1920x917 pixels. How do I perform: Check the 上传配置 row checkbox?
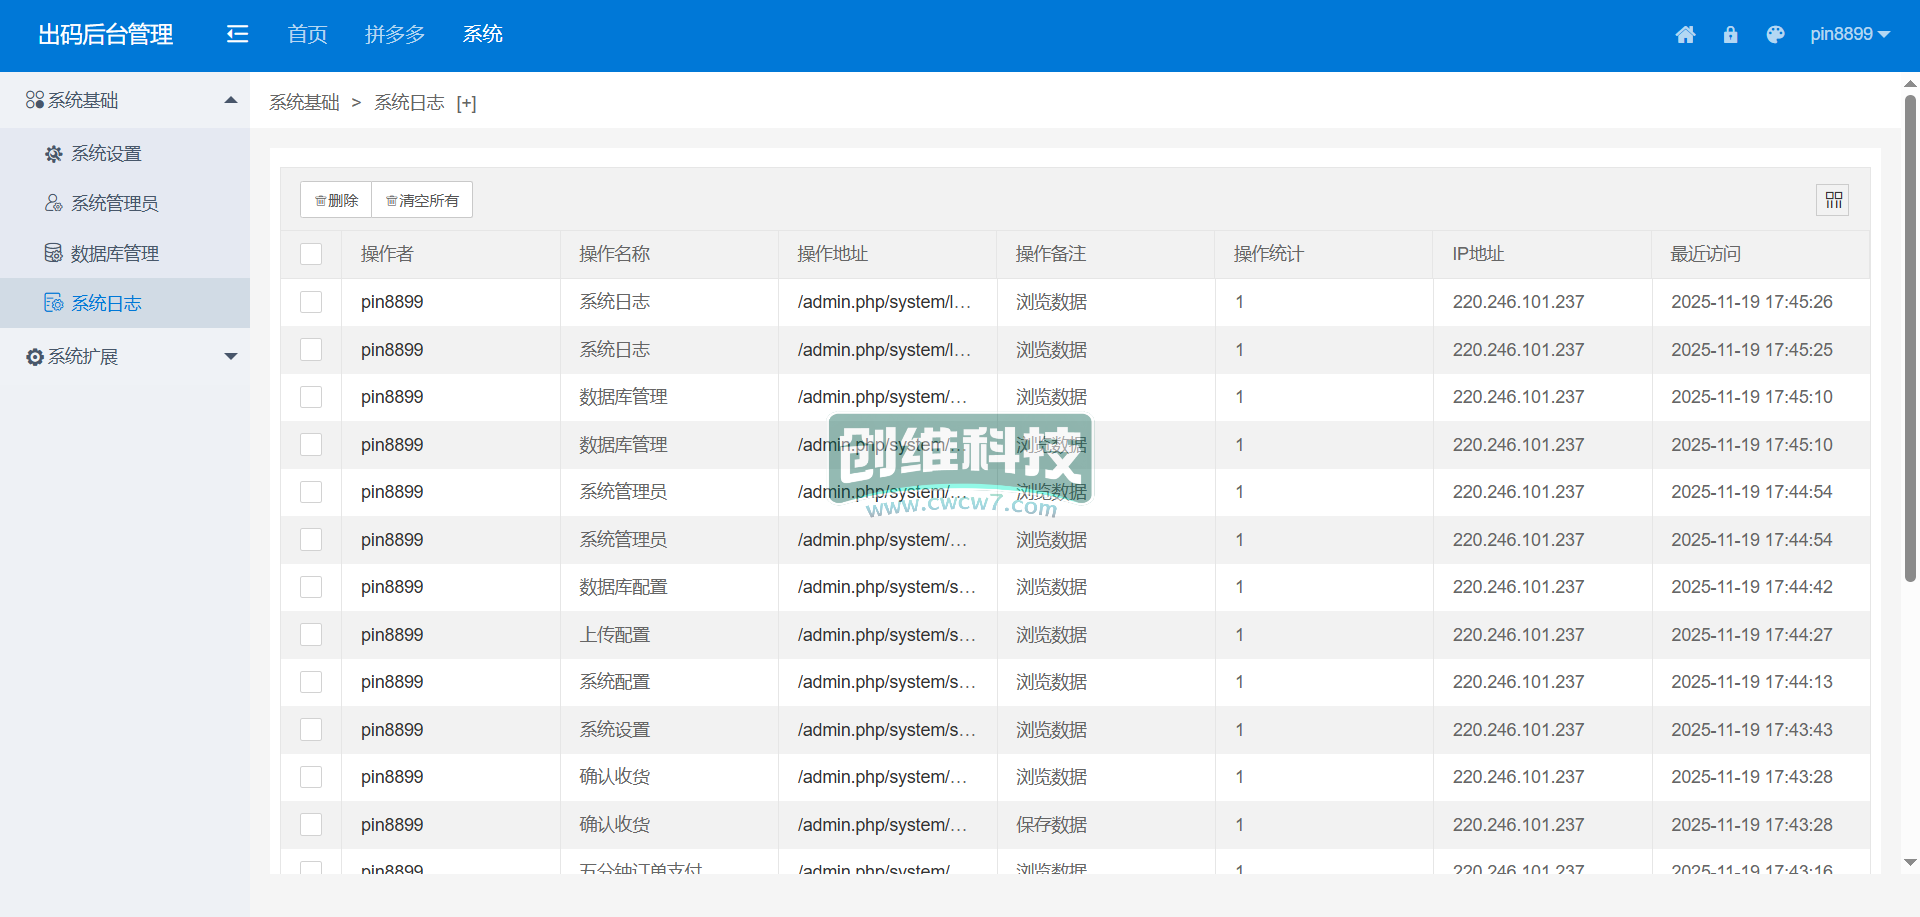(311, 635)
